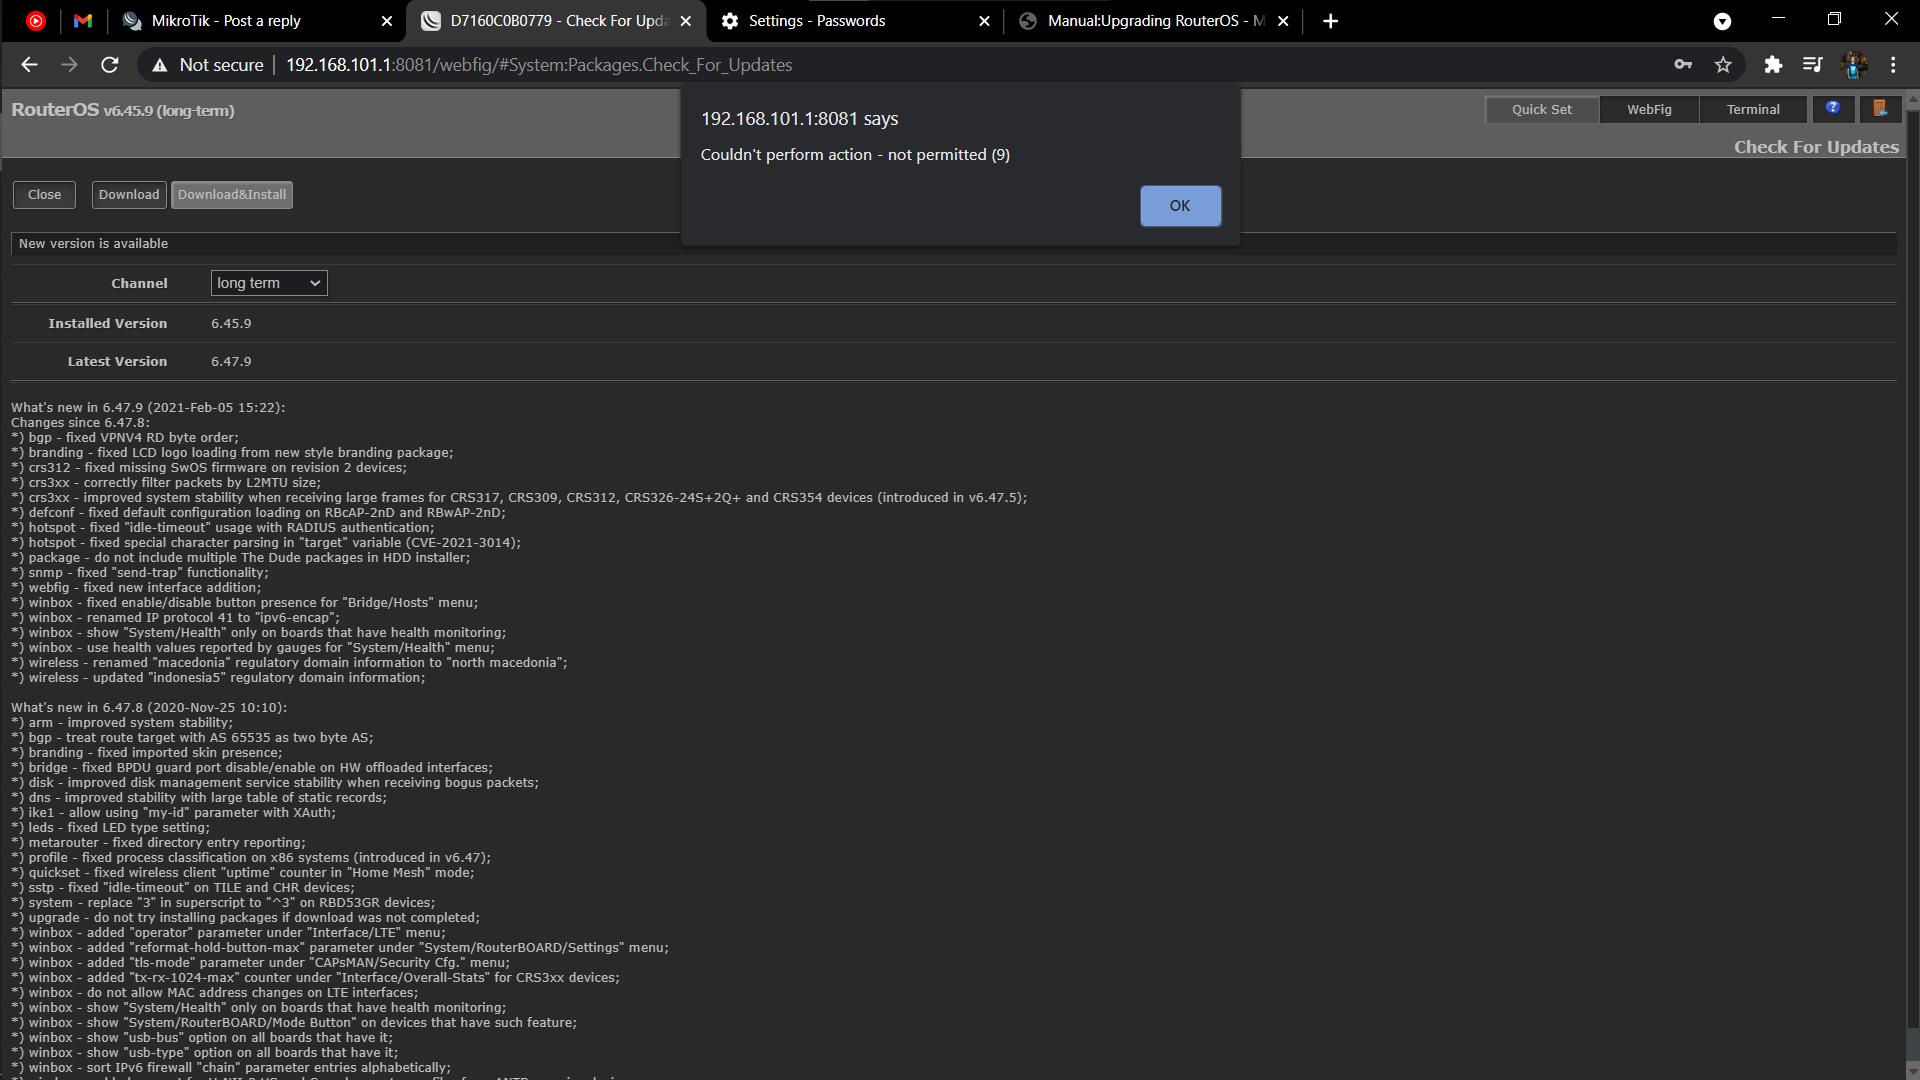Close the Settings - Passwords tab
The width and height of the screenshot is (1920, 1080).
coord(984,21)
